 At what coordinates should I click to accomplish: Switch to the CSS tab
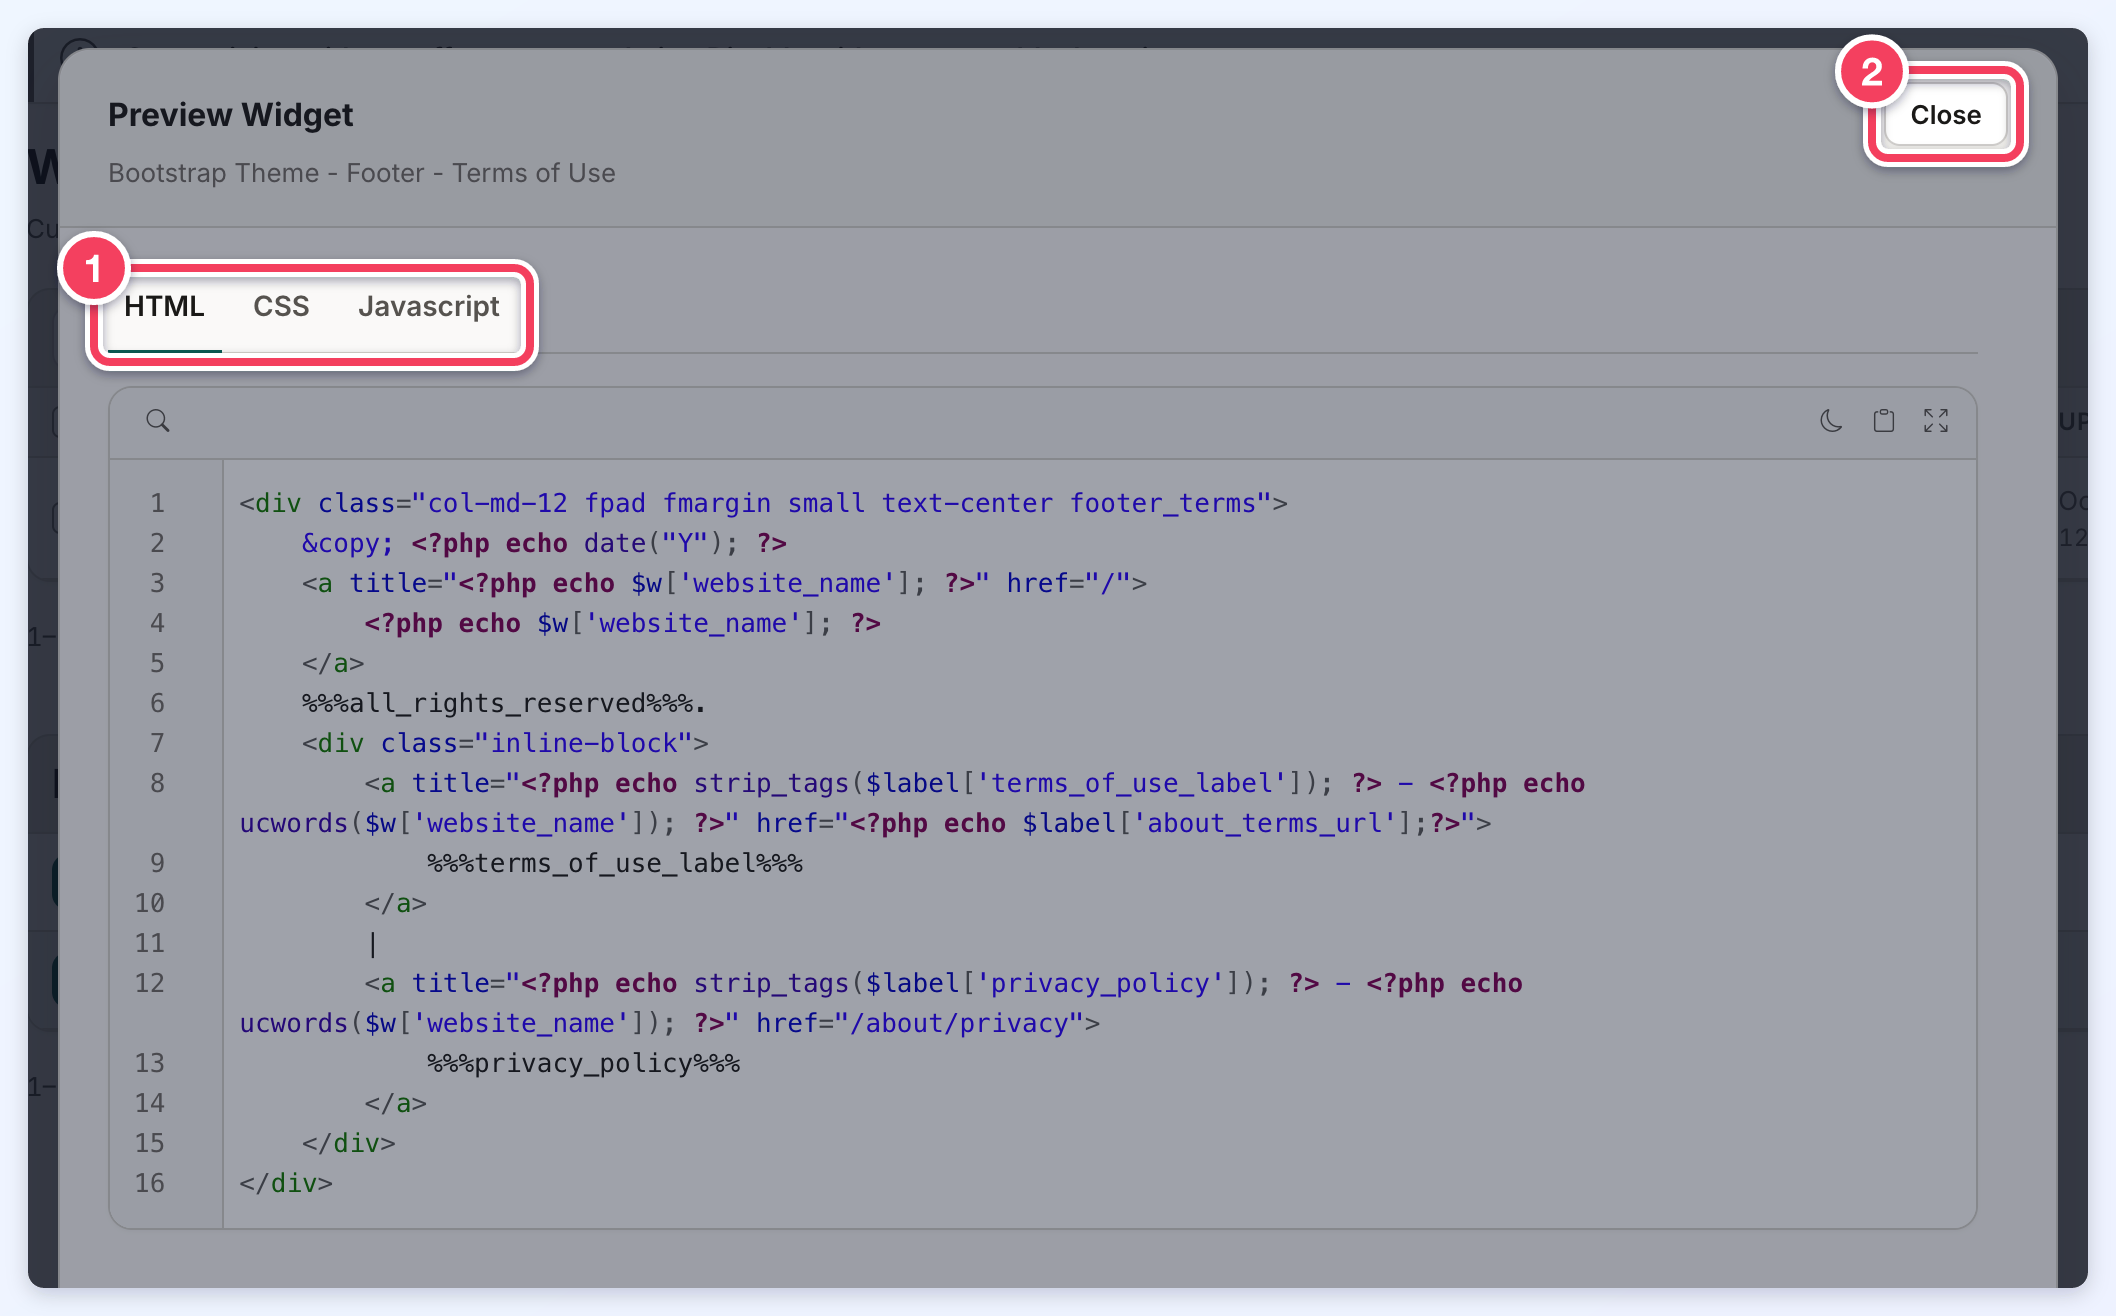[281, 307]
